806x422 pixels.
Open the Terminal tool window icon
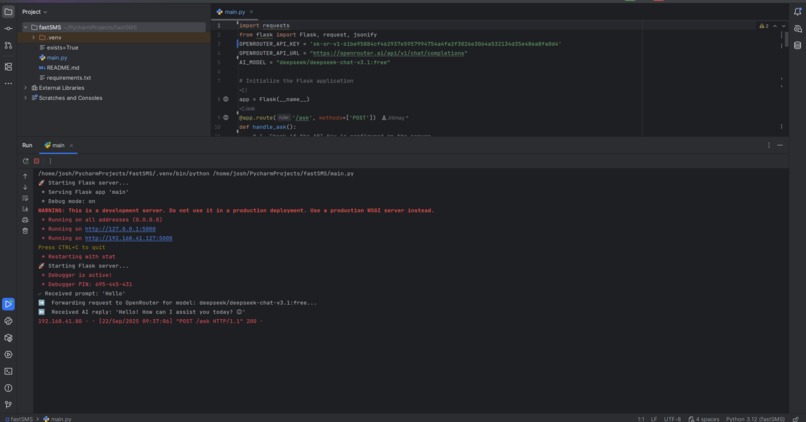pos(8,371)
